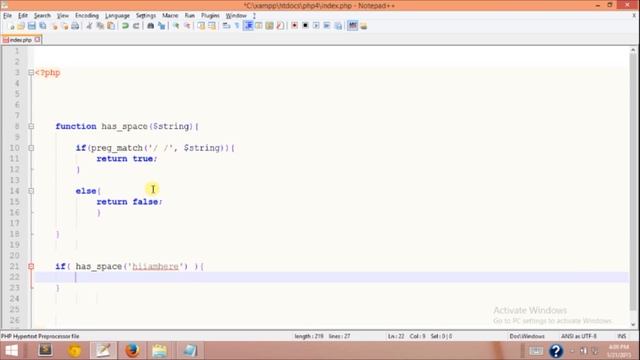Screen dimensions: 640x360
Task: Place cursor on 'return true;' line
Action: click(127, 159)
